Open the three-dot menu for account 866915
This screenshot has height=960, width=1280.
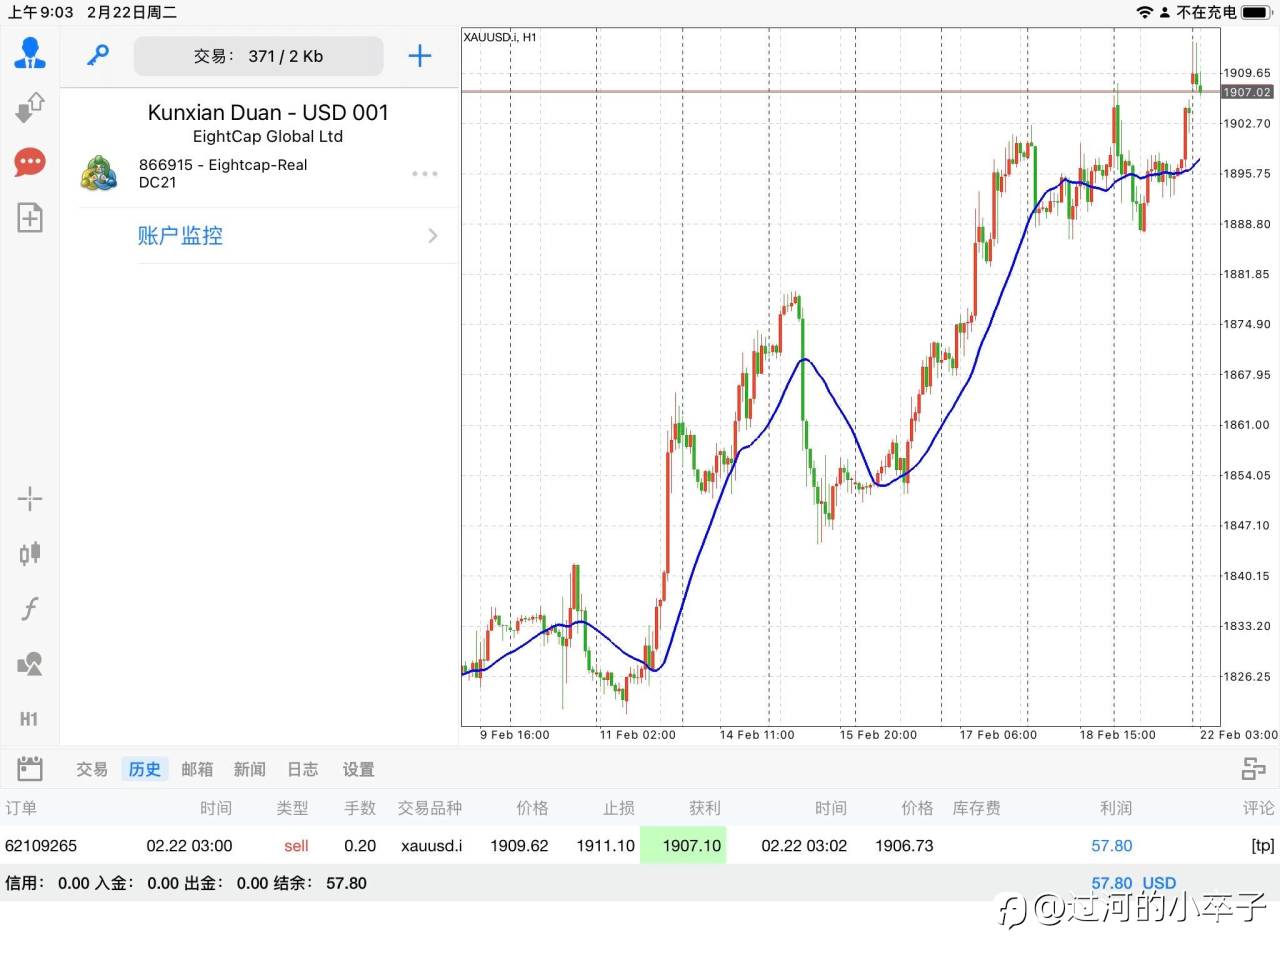tap(425, 174)
